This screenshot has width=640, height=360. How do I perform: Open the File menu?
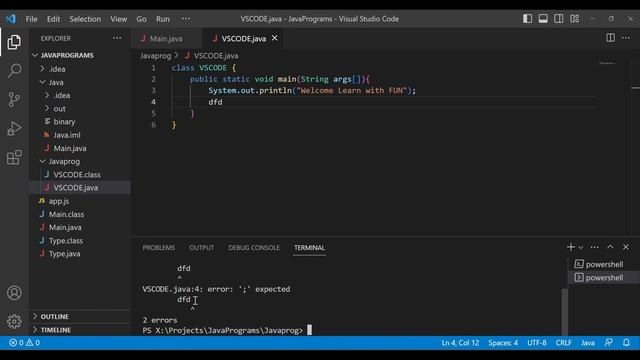(x=31, y=19)
